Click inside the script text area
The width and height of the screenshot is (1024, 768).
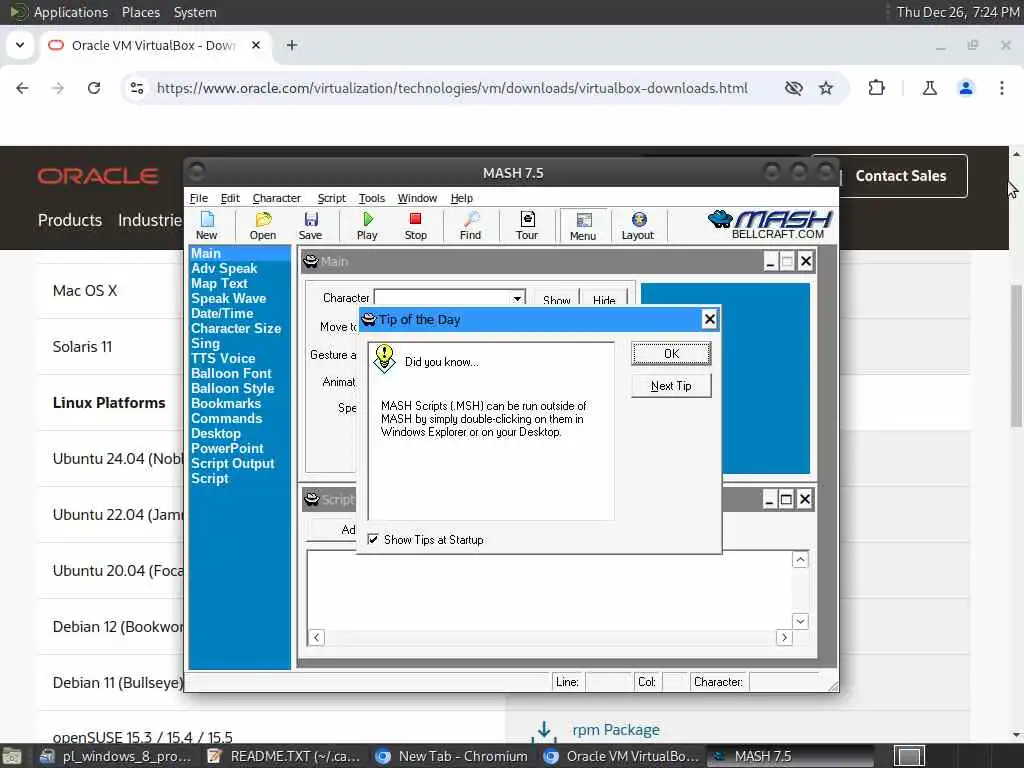(x=549, y=590)
